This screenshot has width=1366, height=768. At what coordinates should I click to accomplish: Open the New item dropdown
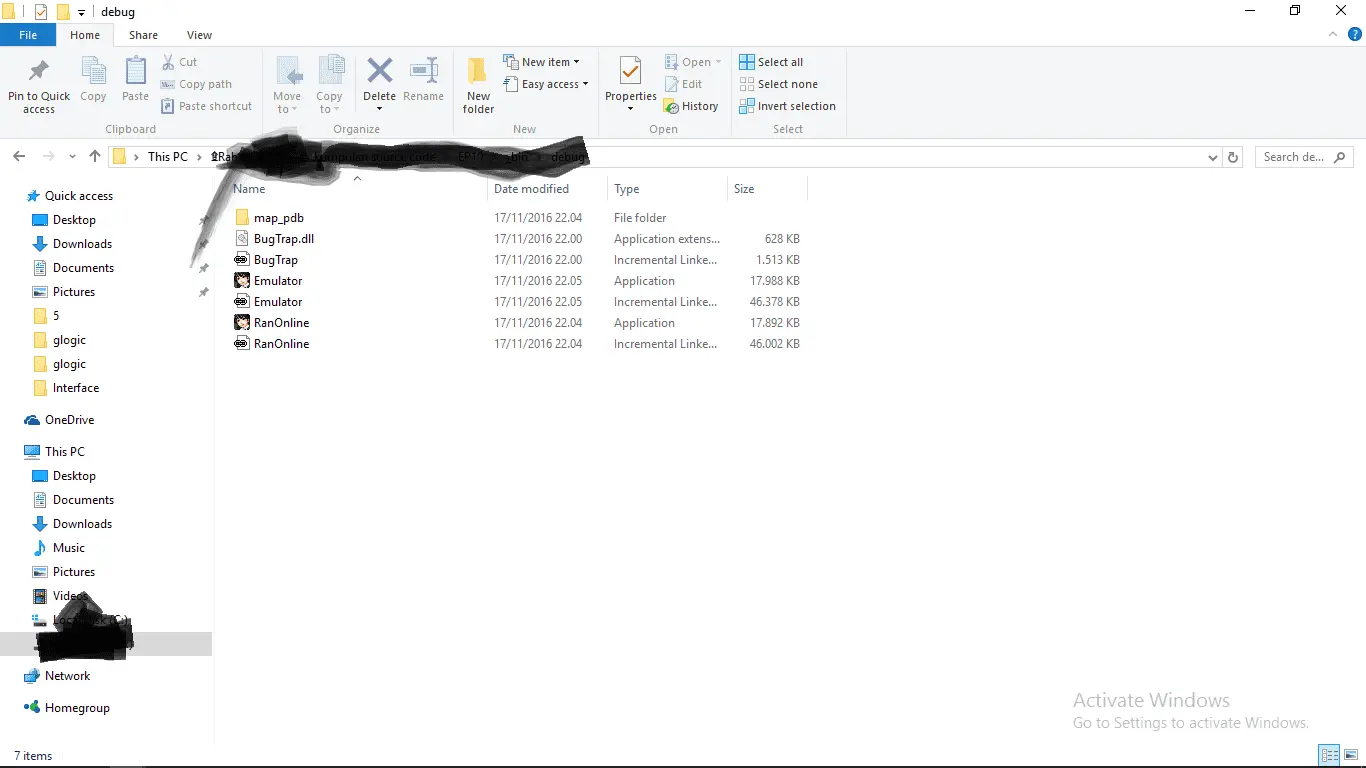click(541, 62)
